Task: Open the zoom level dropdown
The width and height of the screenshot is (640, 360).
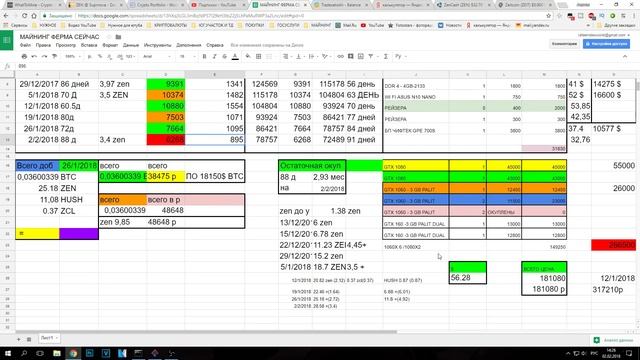Action: pos(73,56)
